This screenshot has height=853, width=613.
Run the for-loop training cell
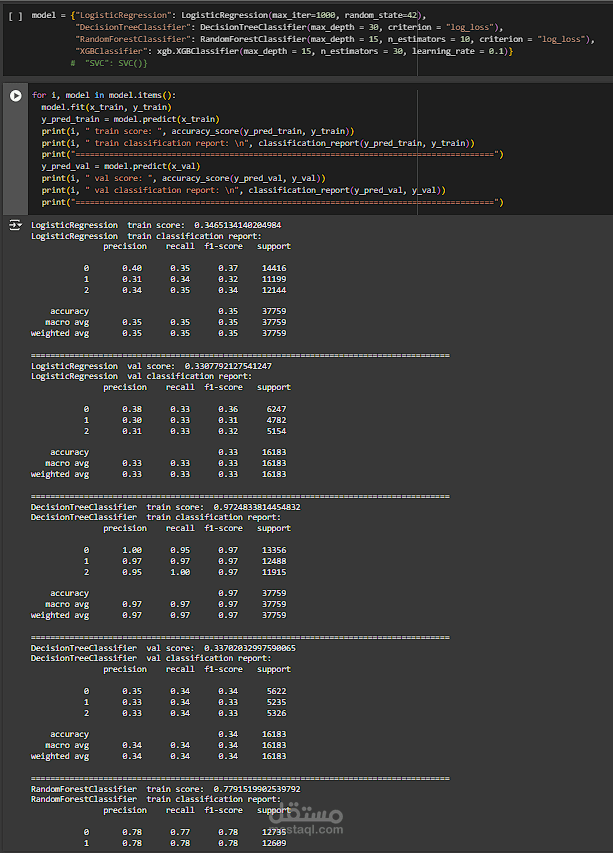pos(15,96)
